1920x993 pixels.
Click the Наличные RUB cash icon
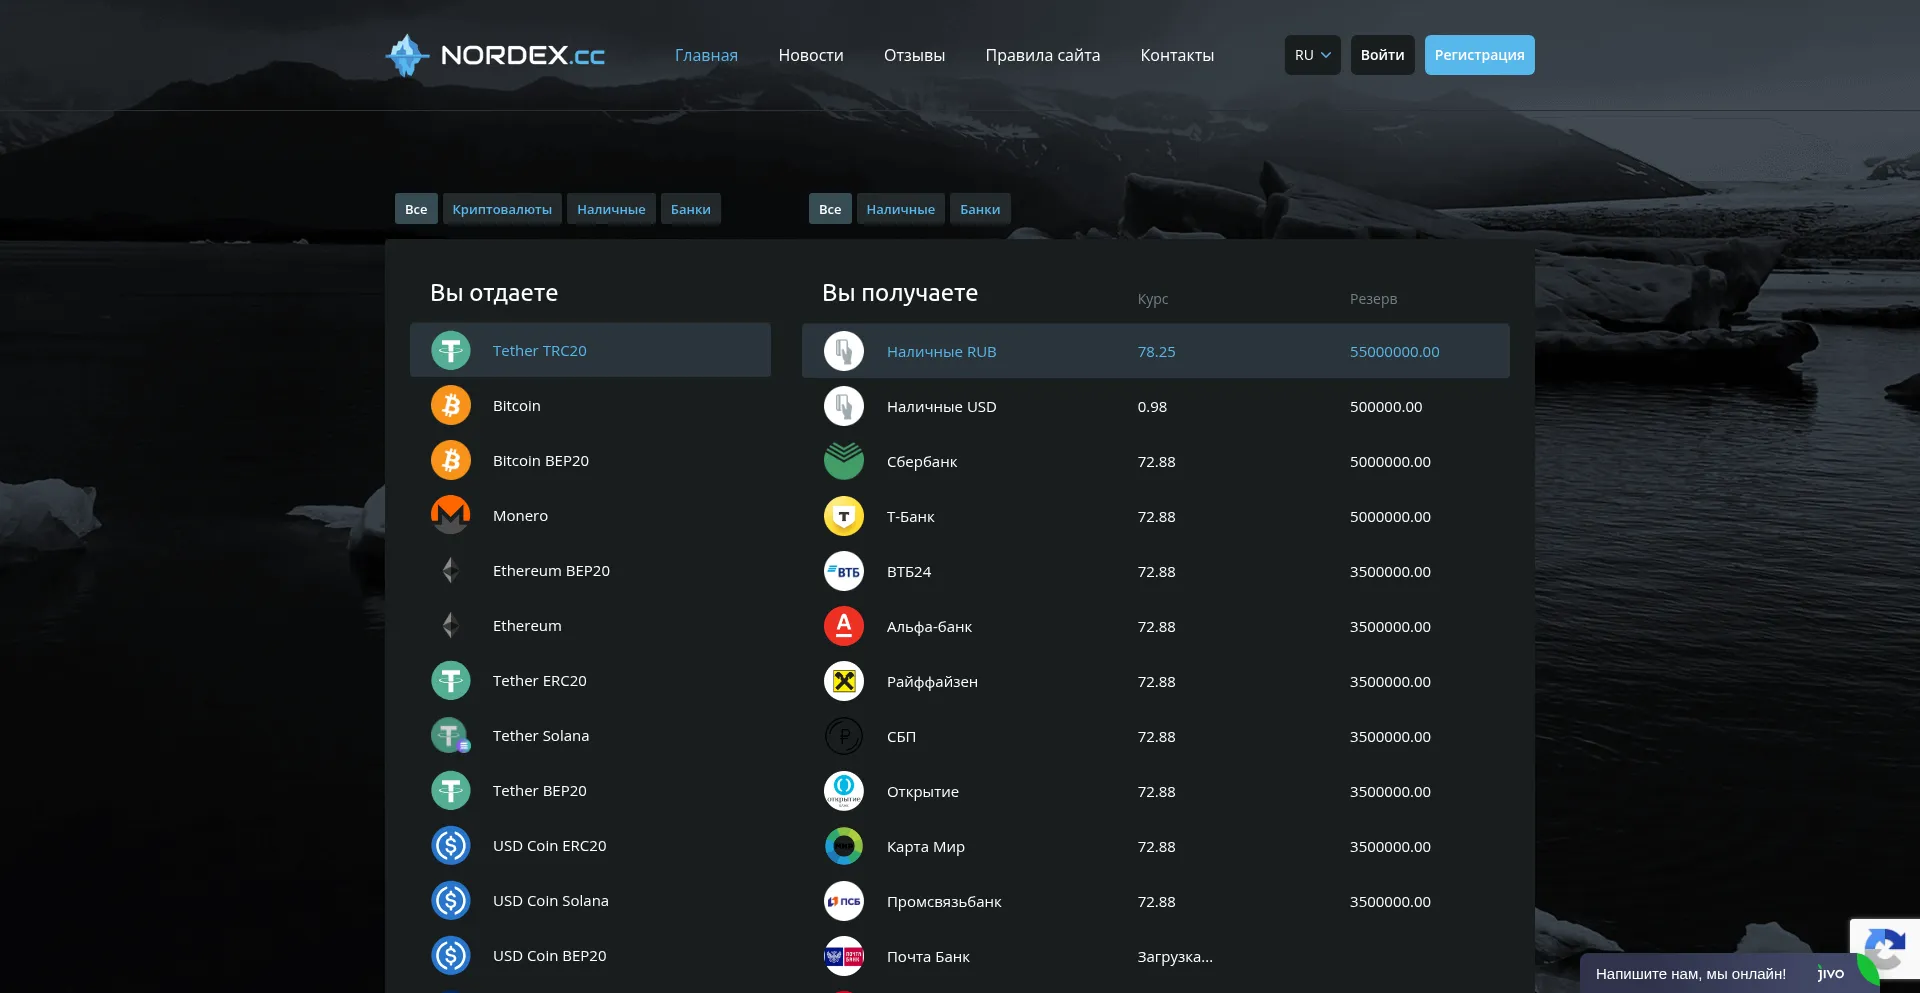tap(844, 352)
